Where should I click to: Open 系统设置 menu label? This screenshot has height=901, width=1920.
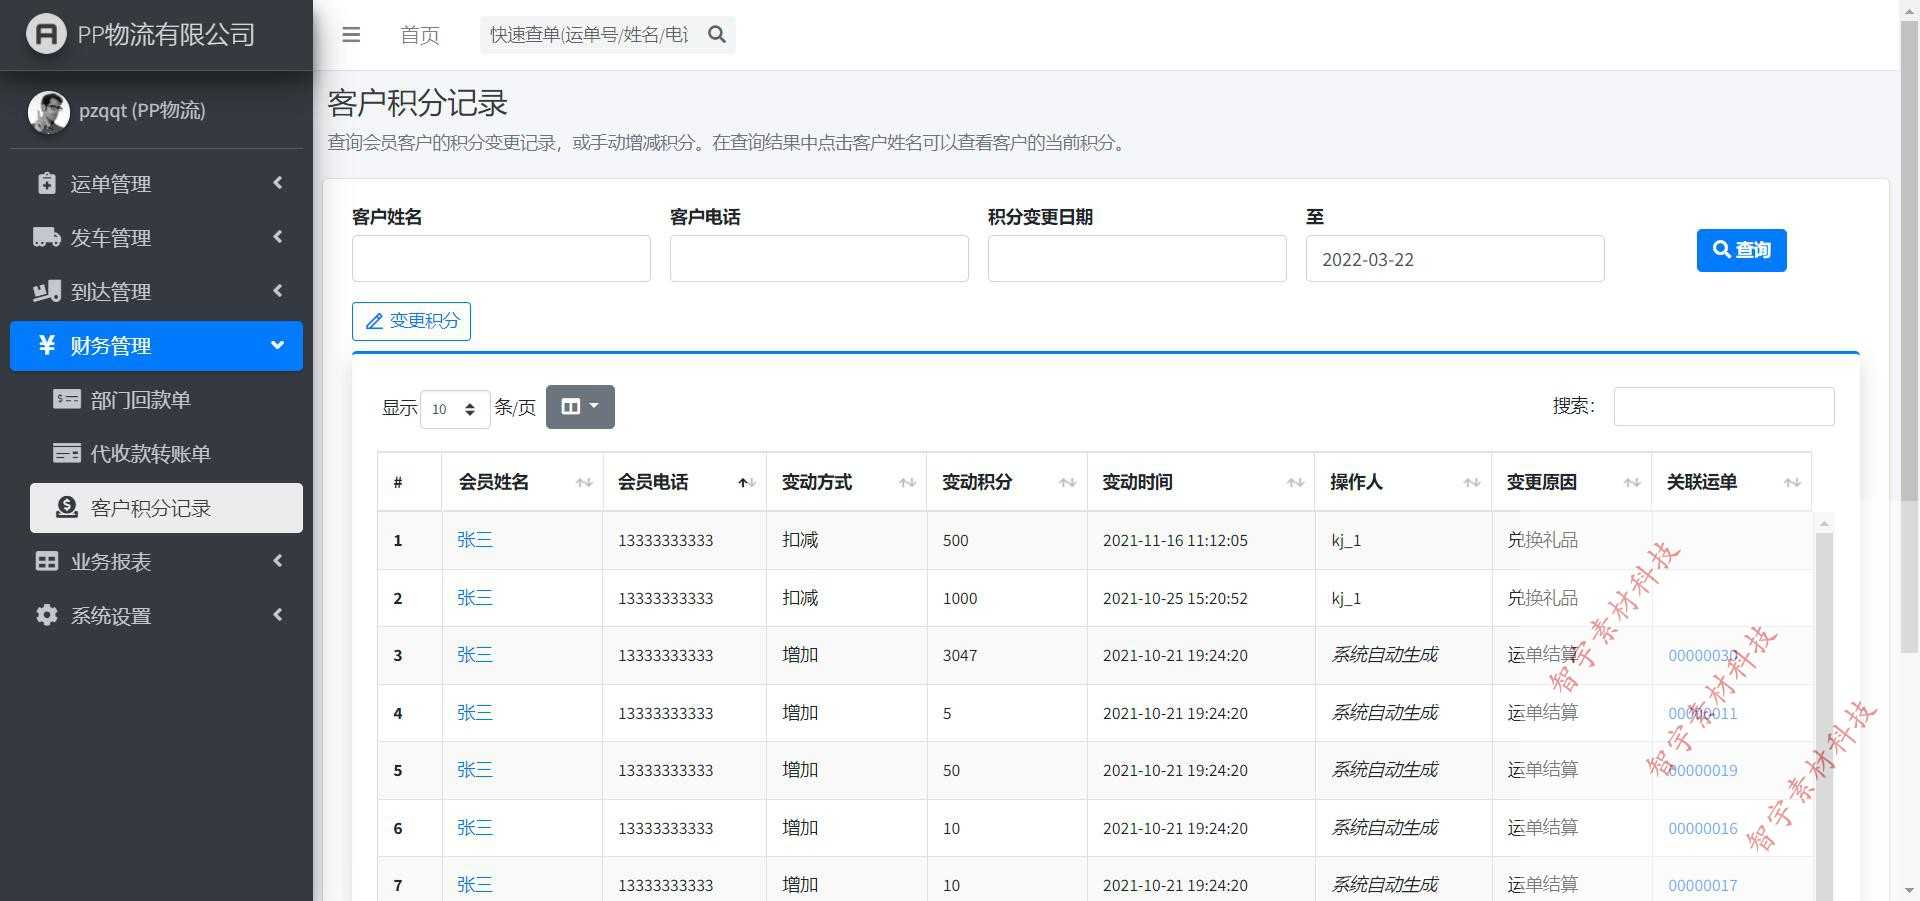pyautogui.click(x=110, y=616)
